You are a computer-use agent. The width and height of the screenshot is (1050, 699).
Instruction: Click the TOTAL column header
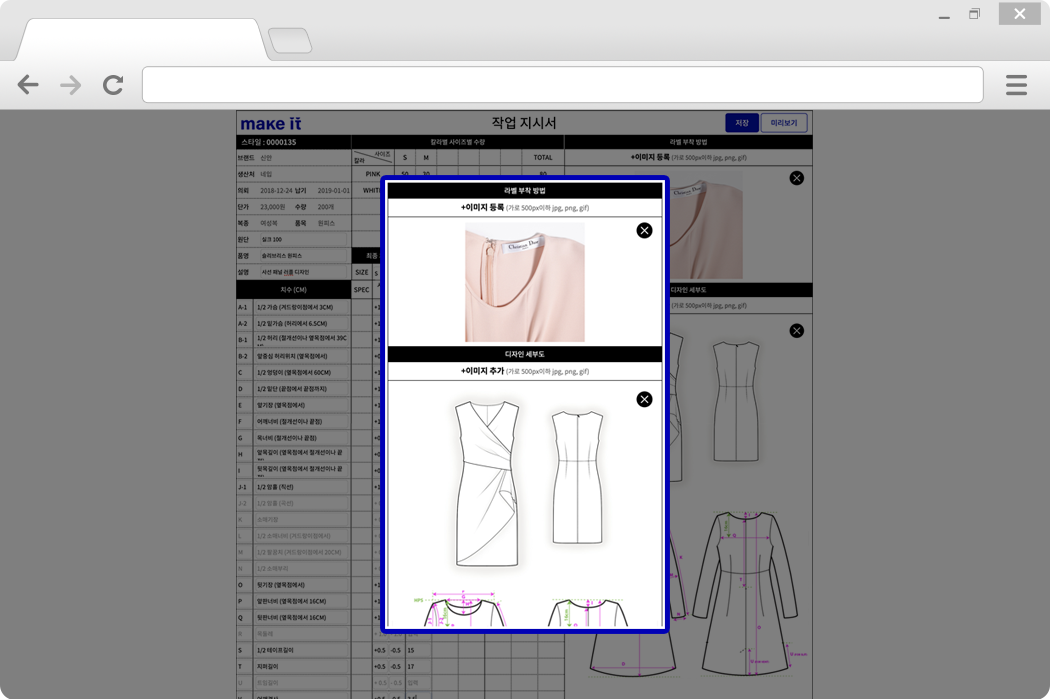tap(543, 158)
